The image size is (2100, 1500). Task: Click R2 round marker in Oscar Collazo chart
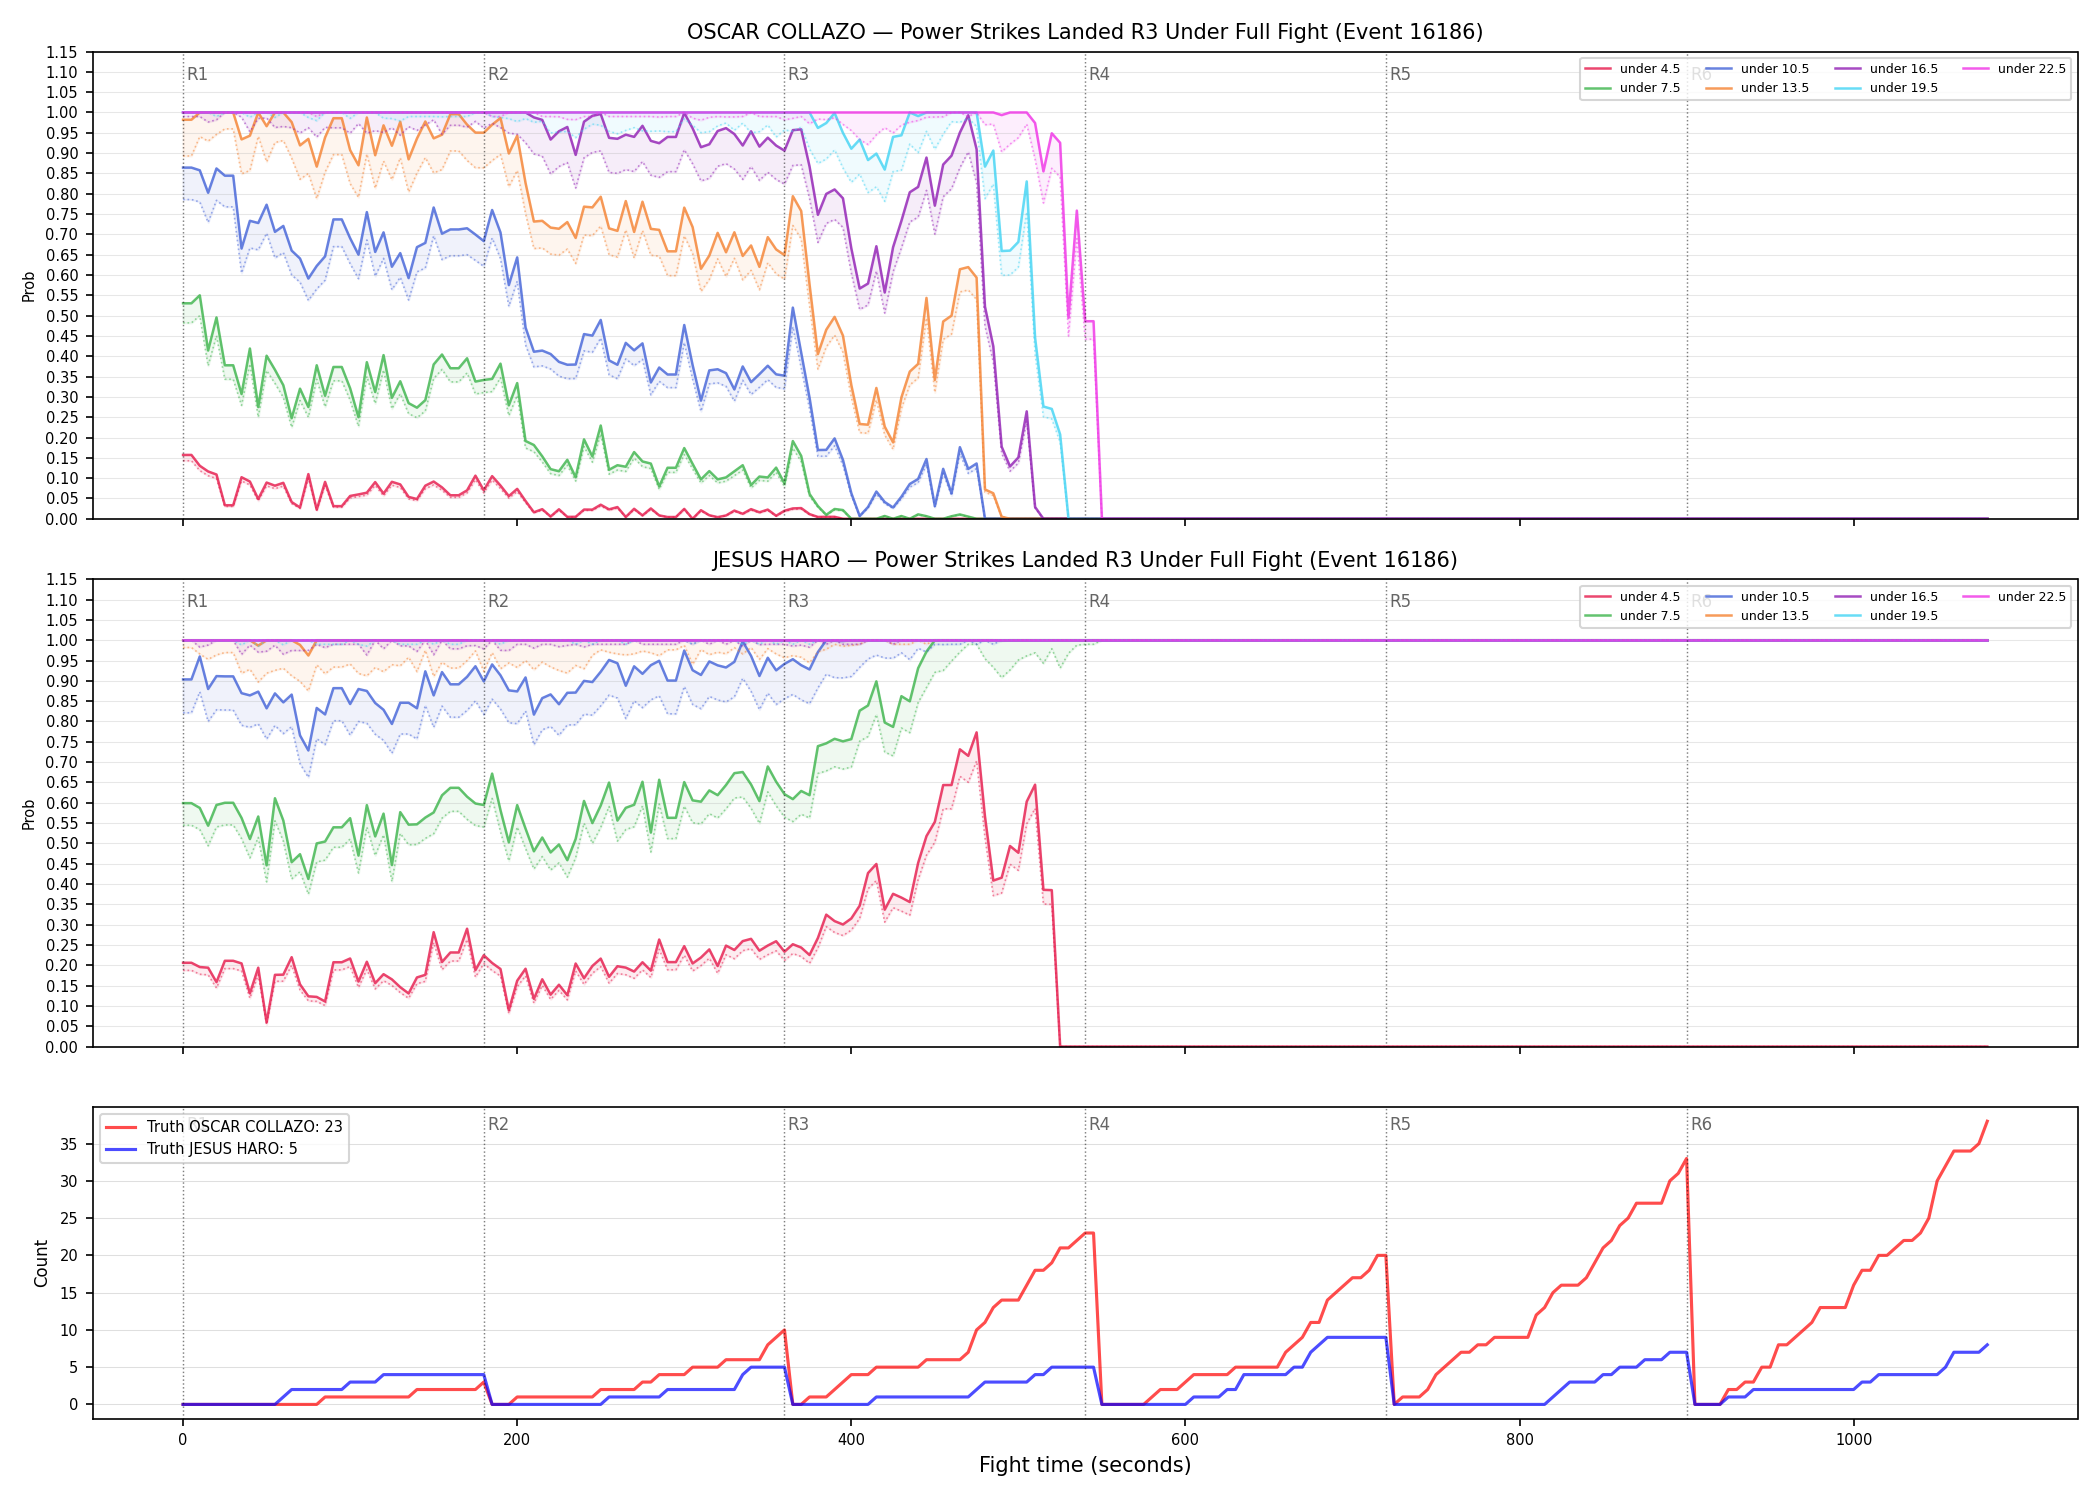(498, 74)
